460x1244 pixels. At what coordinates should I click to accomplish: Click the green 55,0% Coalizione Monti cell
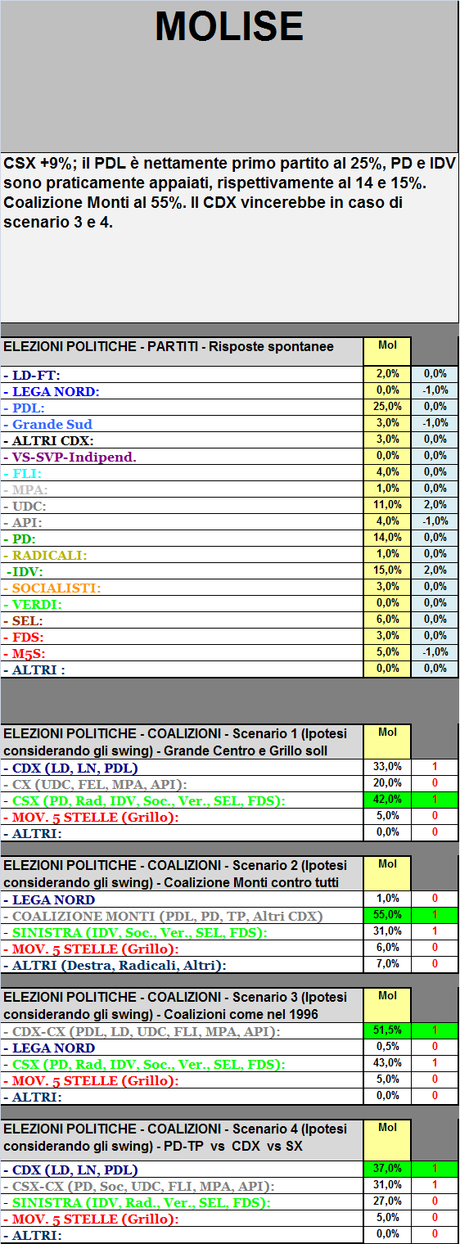(387, 915)
